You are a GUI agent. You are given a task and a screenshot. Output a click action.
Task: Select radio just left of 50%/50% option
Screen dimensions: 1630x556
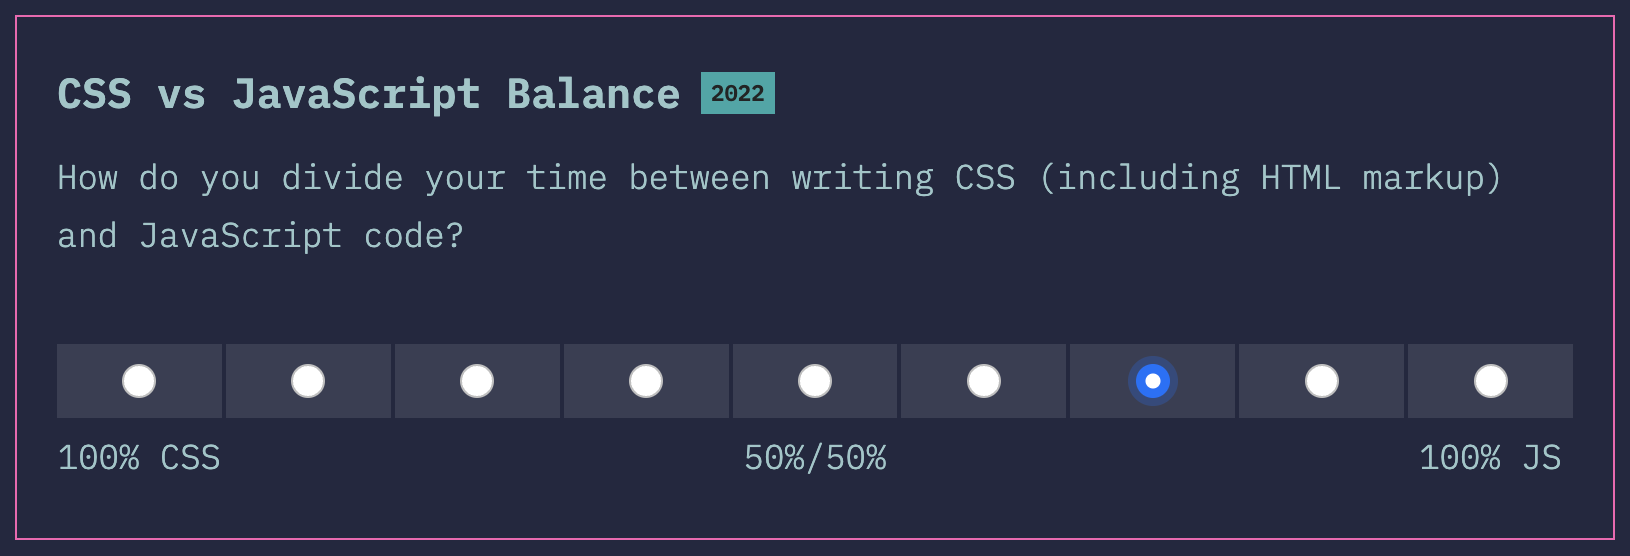[x=646, y=381]
